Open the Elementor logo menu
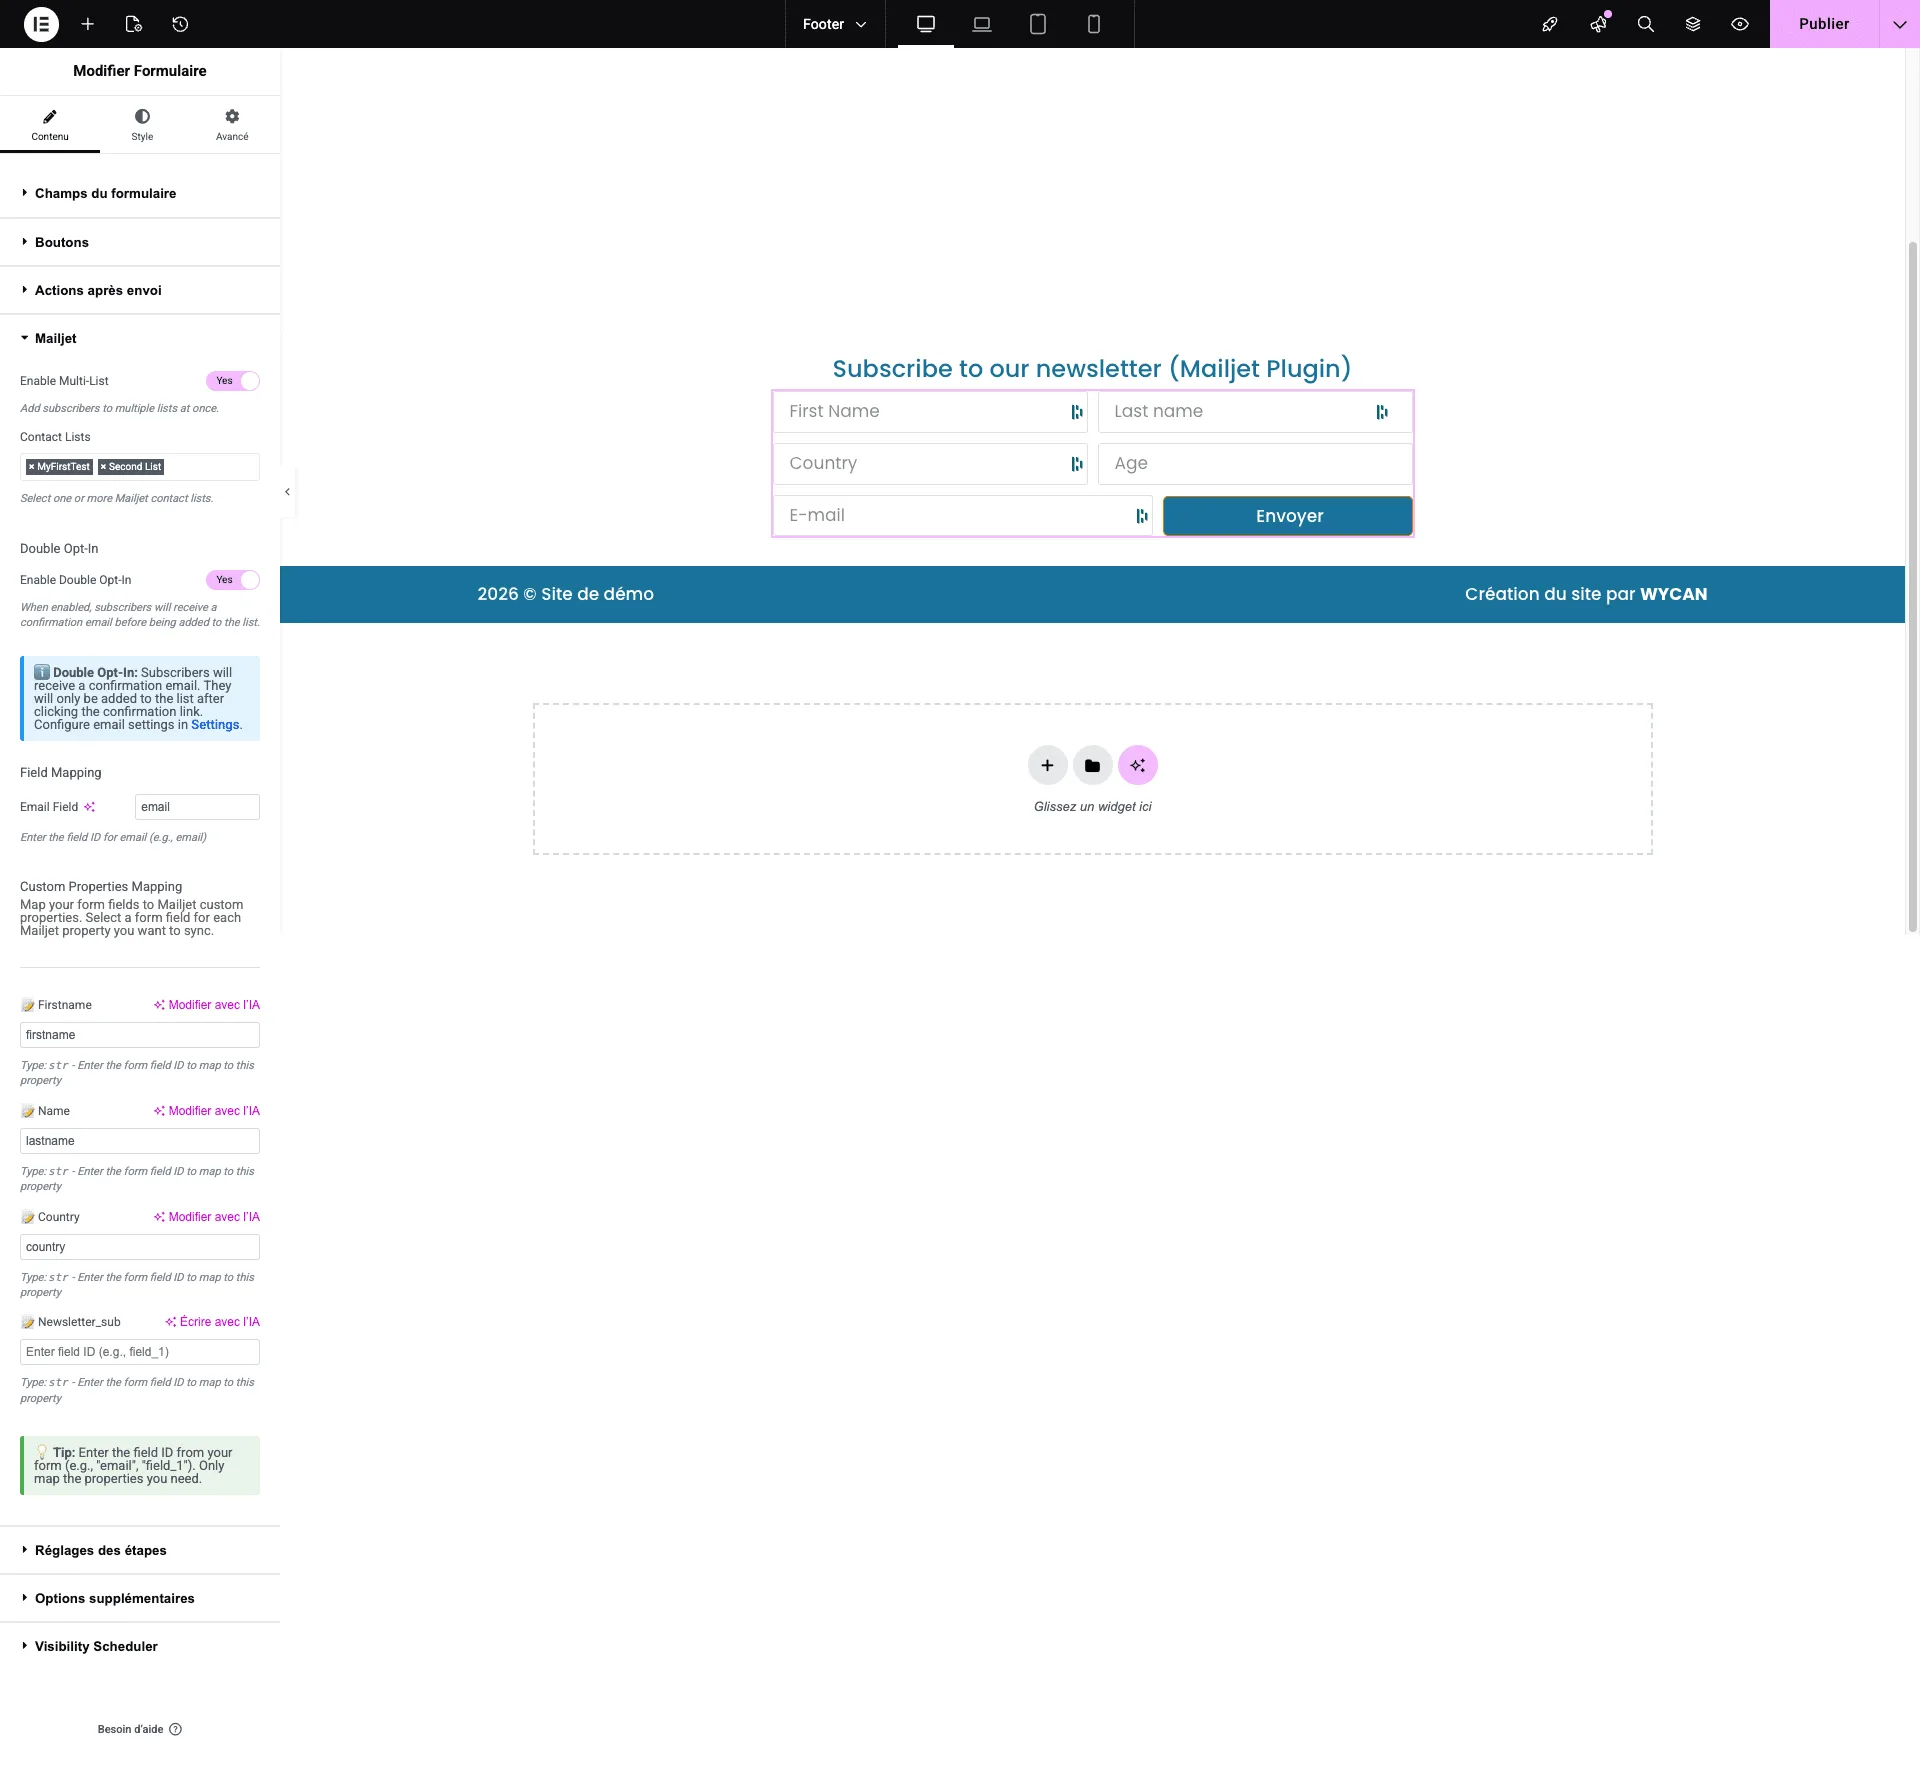The image size is (1920, 1791). (x=41, y=24)
